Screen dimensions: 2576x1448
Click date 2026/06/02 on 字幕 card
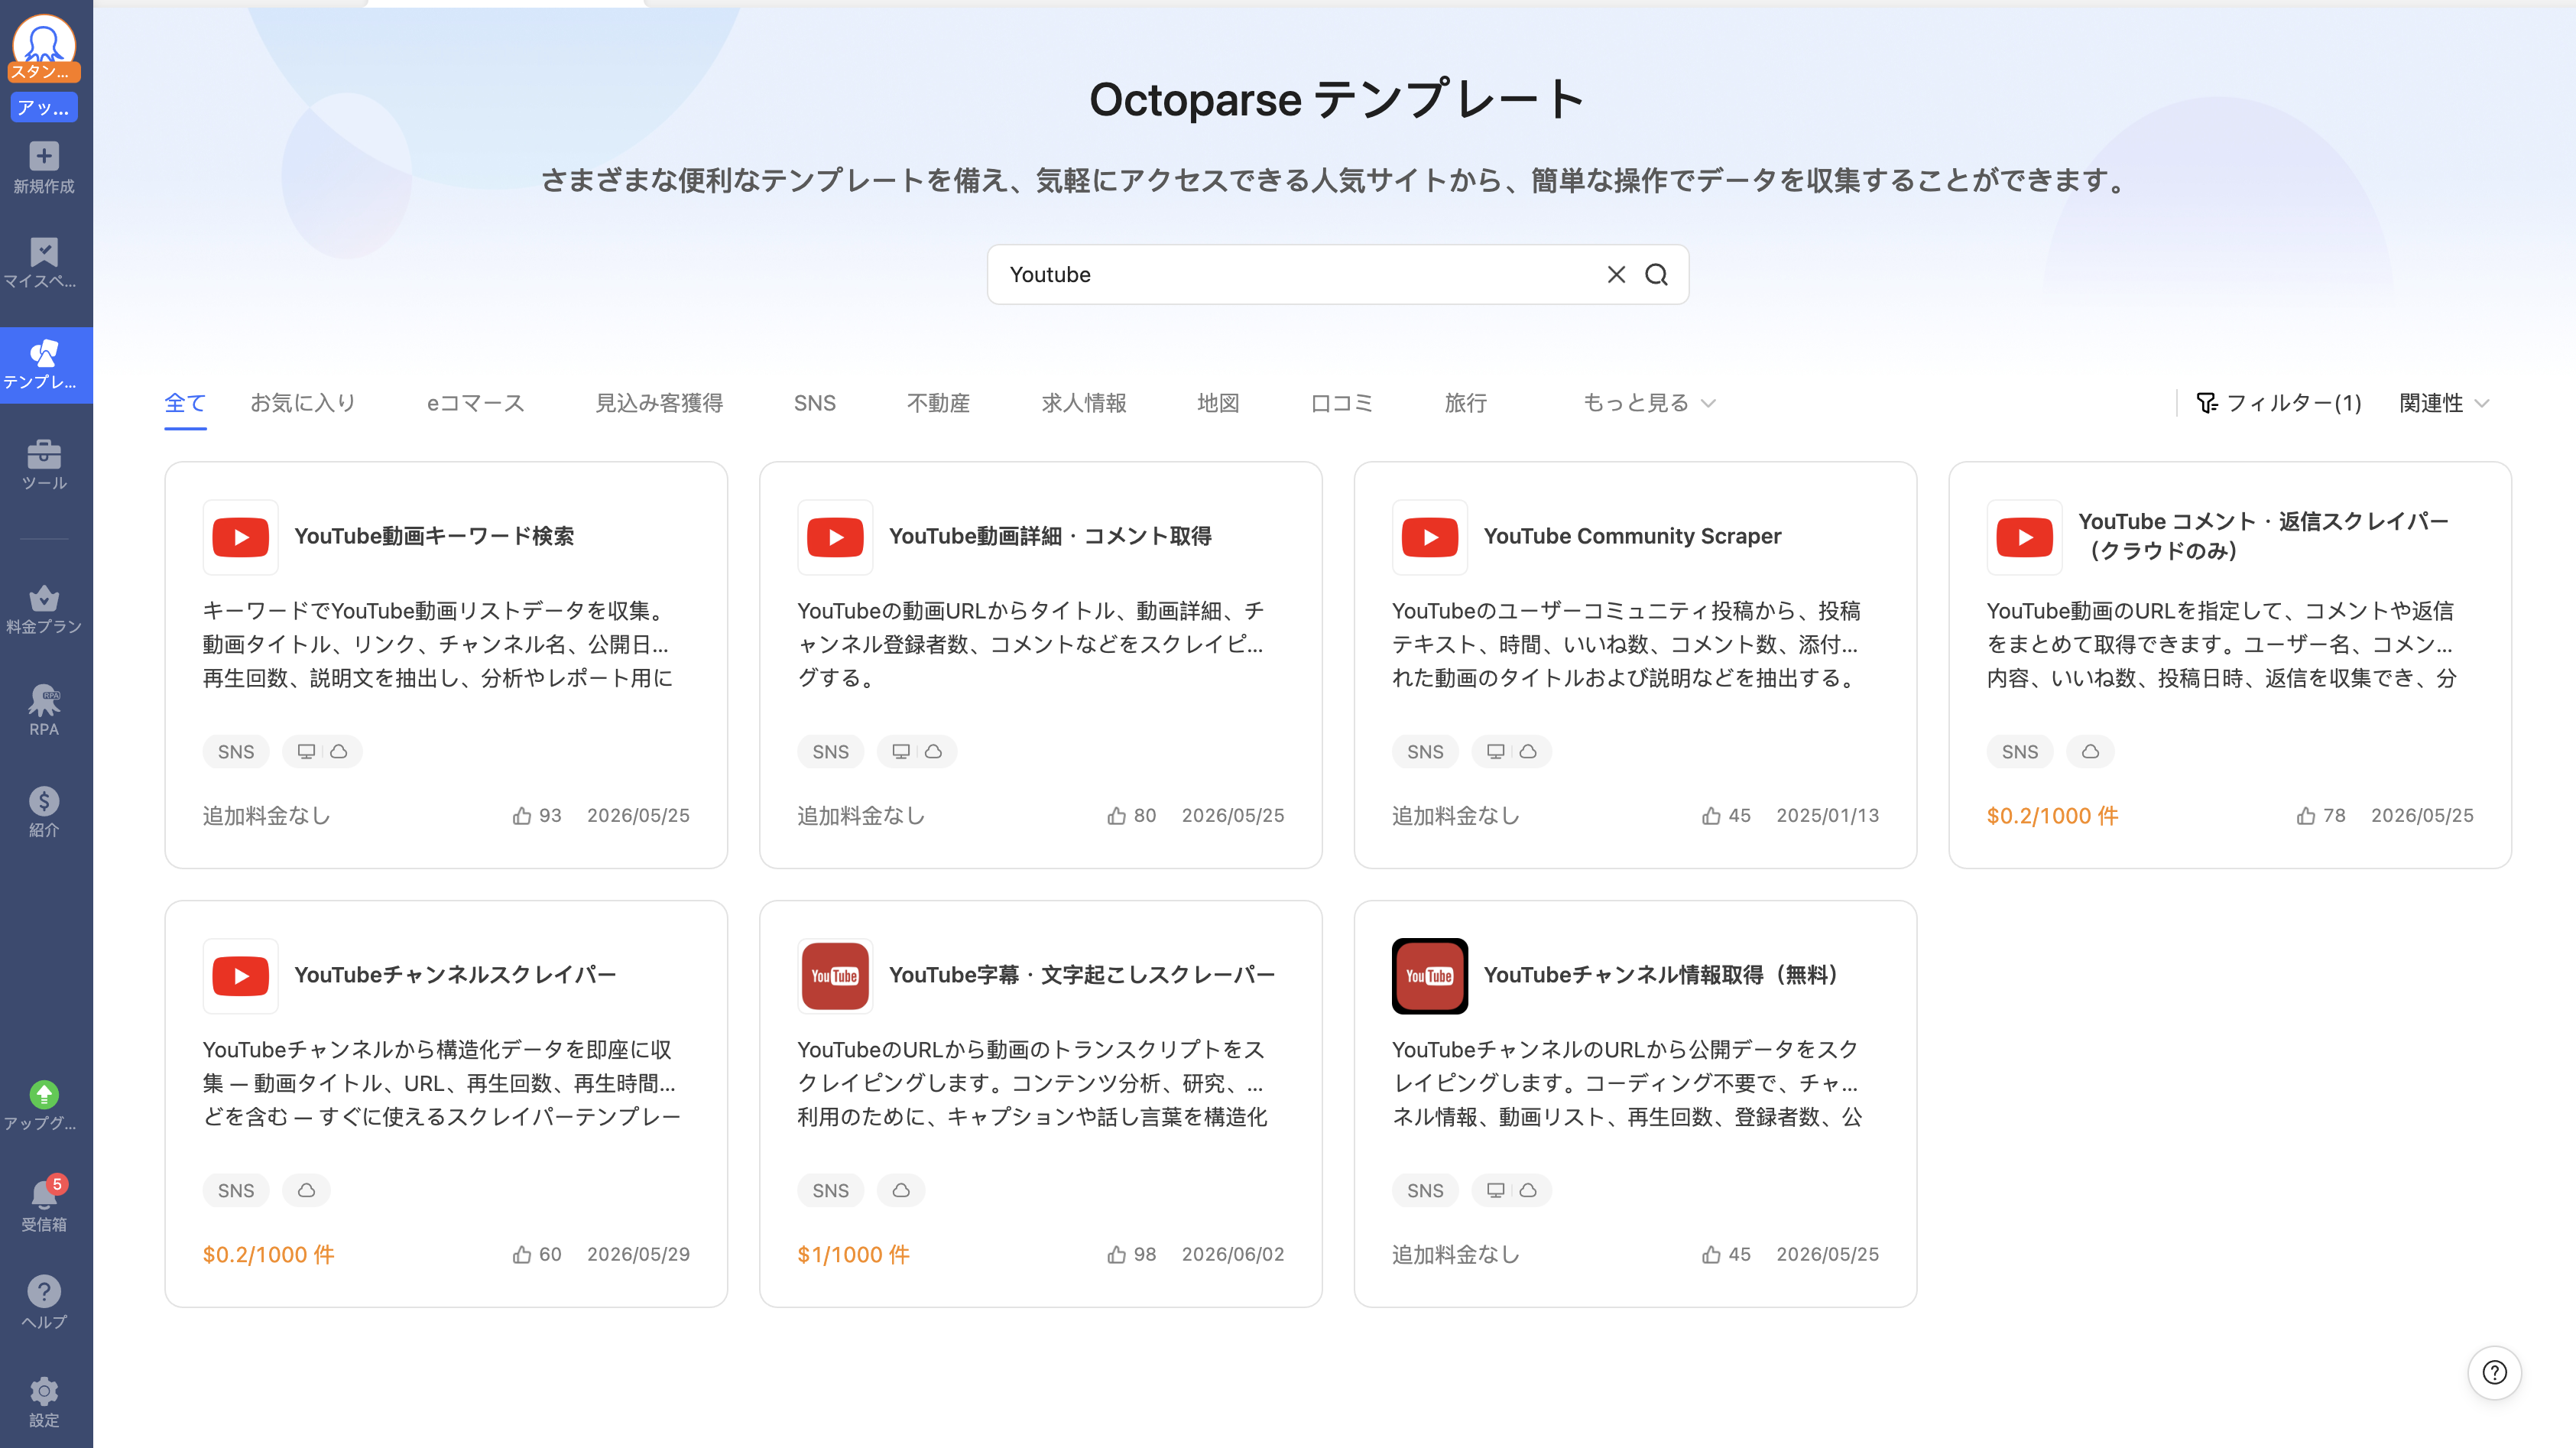coord(1232,1254)
